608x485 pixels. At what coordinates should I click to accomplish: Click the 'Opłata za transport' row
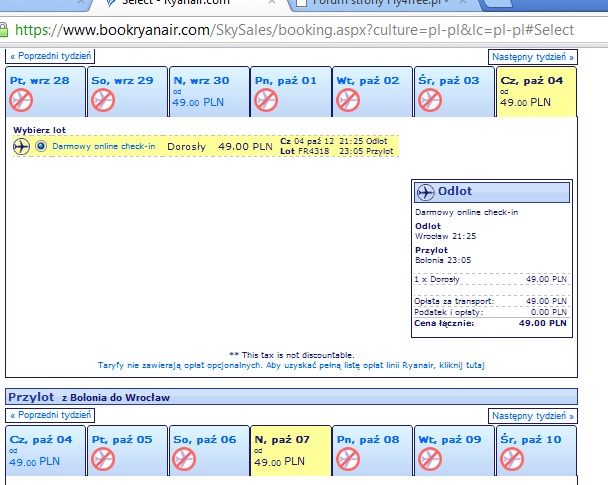pos(491,301)
